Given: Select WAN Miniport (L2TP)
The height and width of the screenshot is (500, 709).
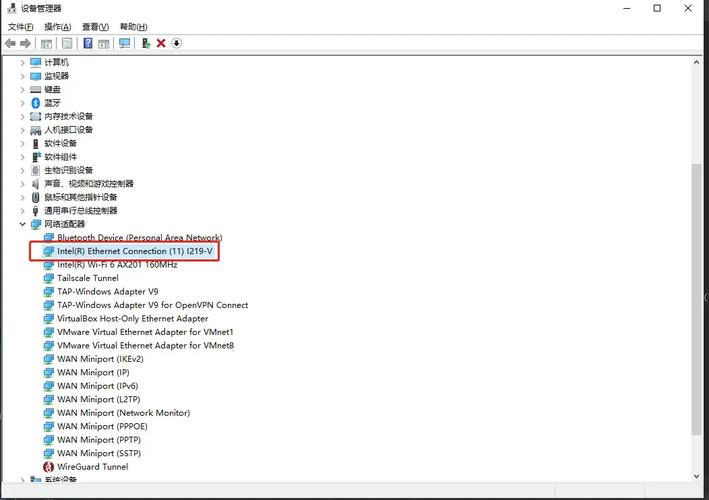Looking at the screenshot, I should click(x=98, y=400).
